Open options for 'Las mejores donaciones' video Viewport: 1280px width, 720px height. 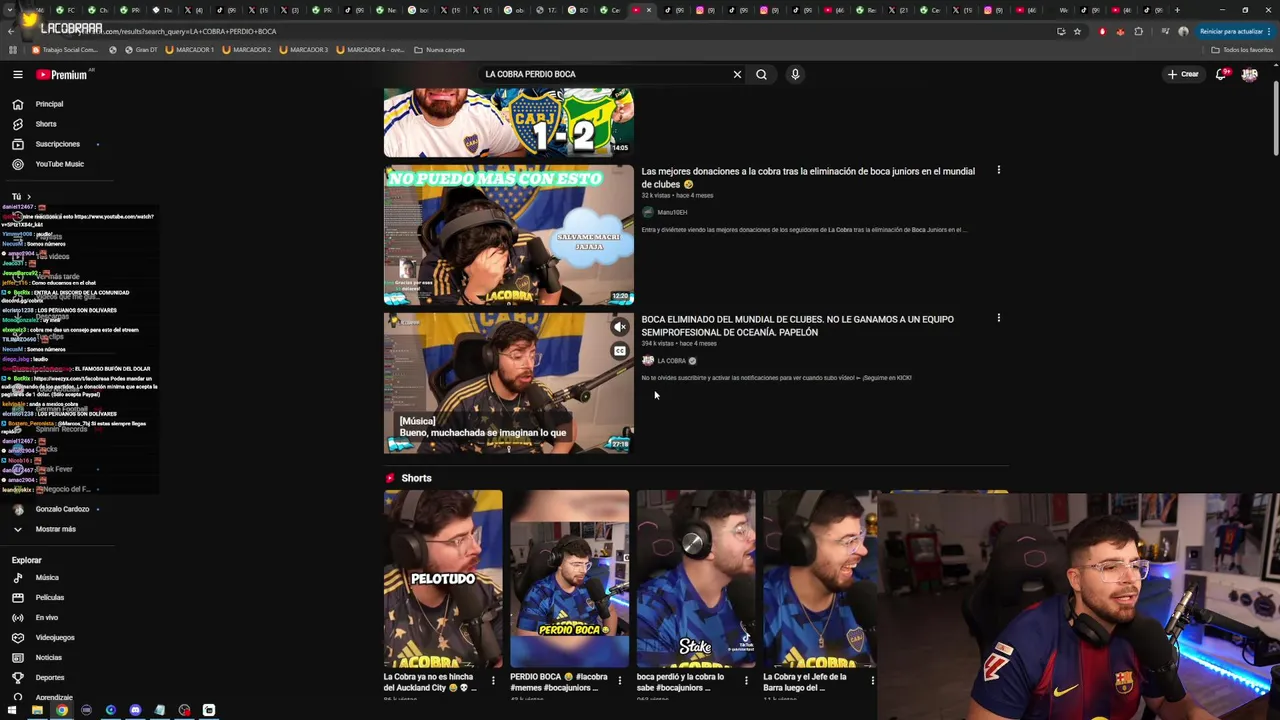998,170
